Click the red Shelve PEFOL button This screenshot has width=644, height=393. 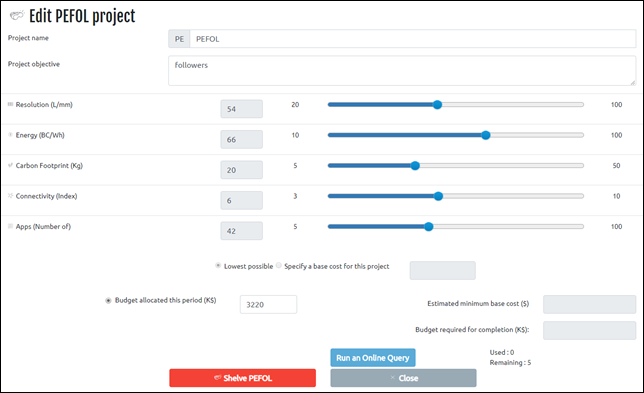[242, 378]
